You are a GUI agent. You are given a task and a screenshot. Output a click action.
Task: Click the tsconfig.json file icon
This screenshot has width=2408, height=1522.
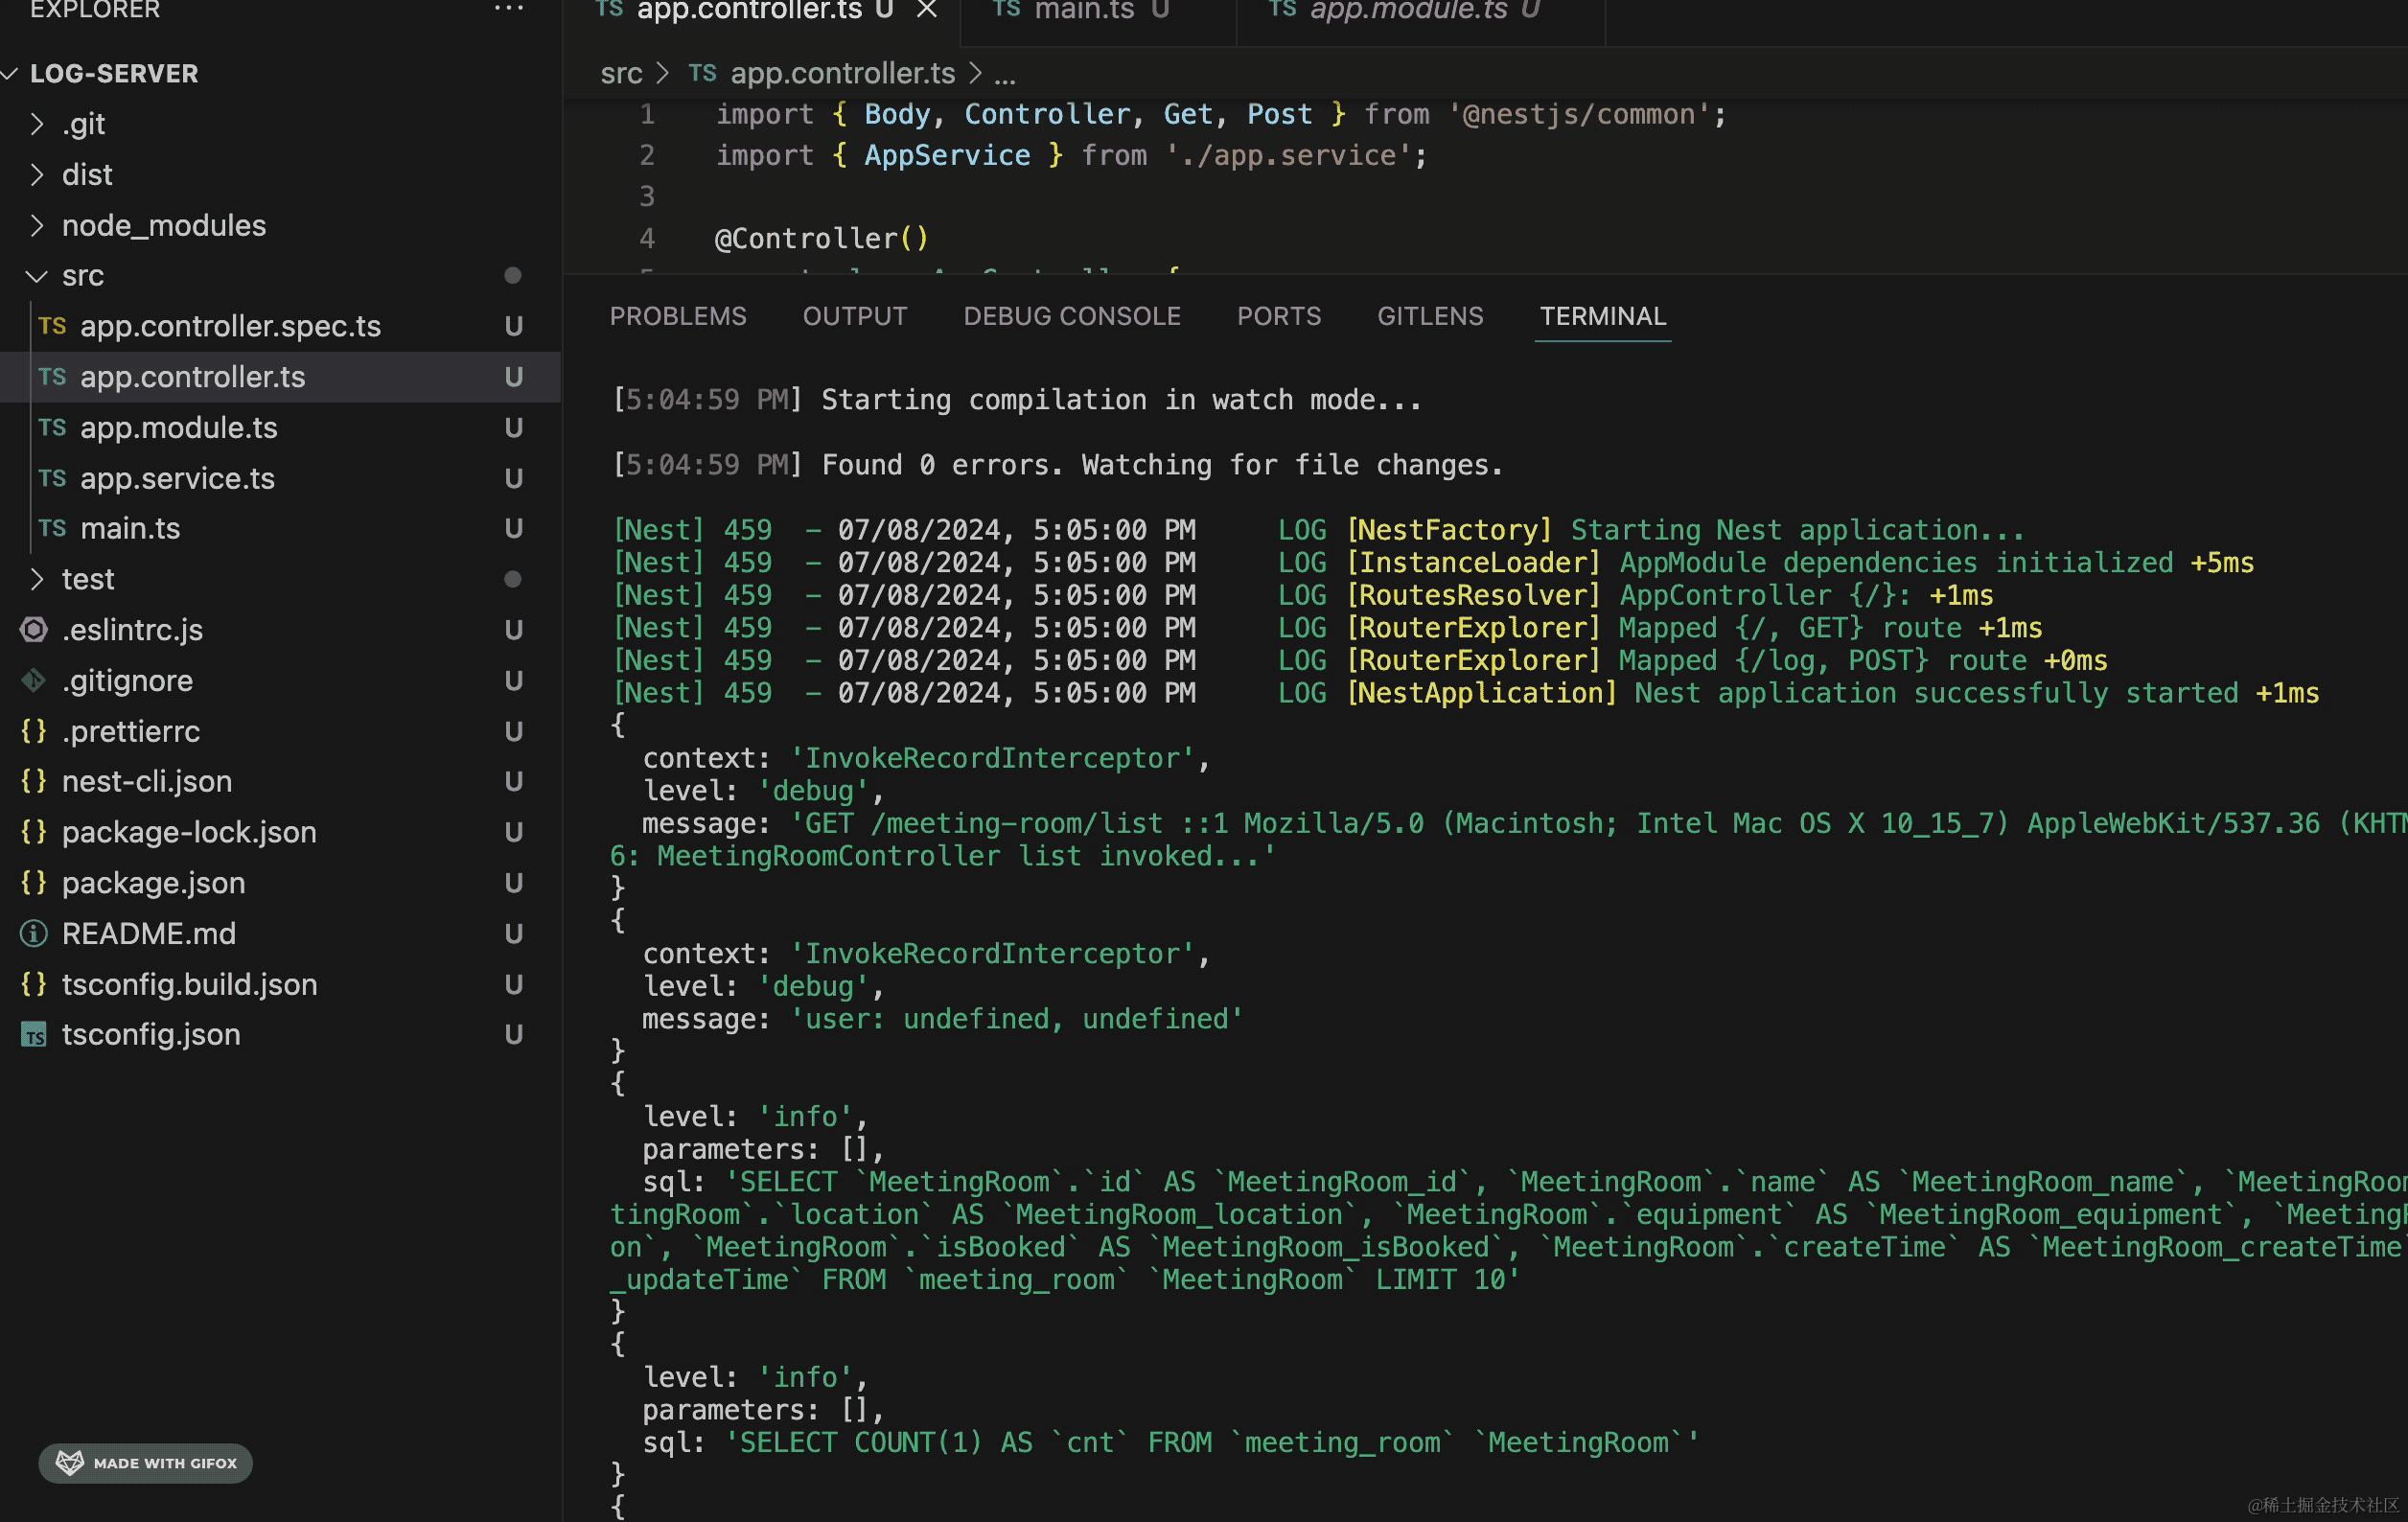tap(34, 1035)
